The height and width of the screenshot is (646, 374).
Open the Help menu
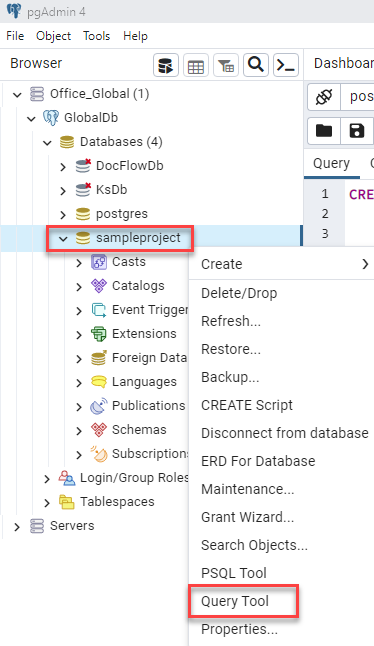(135, 36)
